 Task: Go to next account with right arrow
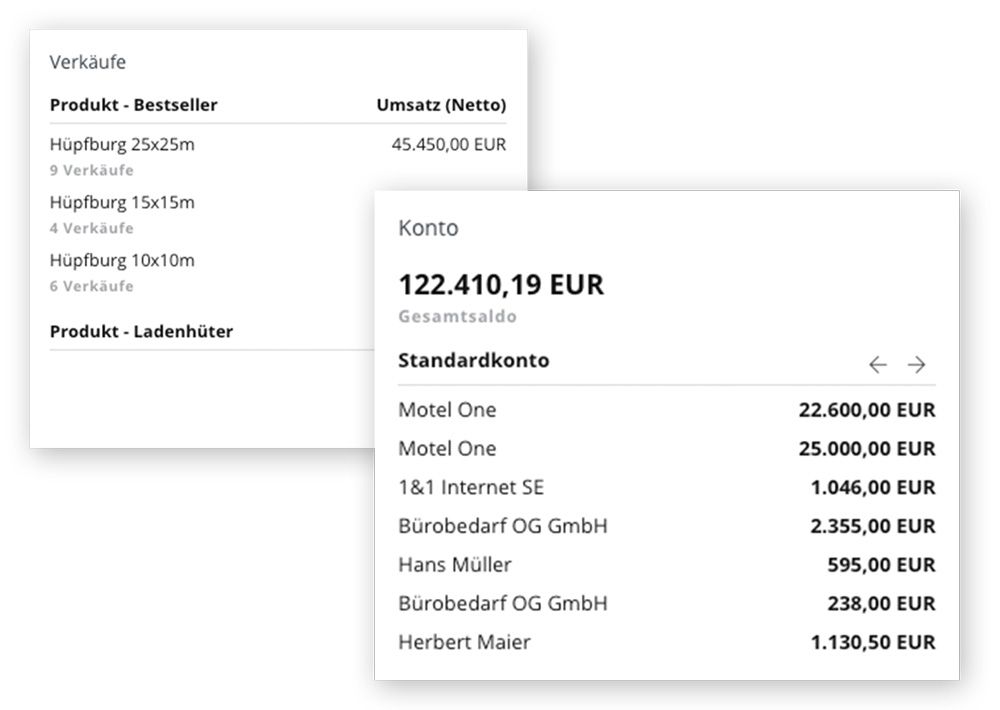[x=916, y=364]
